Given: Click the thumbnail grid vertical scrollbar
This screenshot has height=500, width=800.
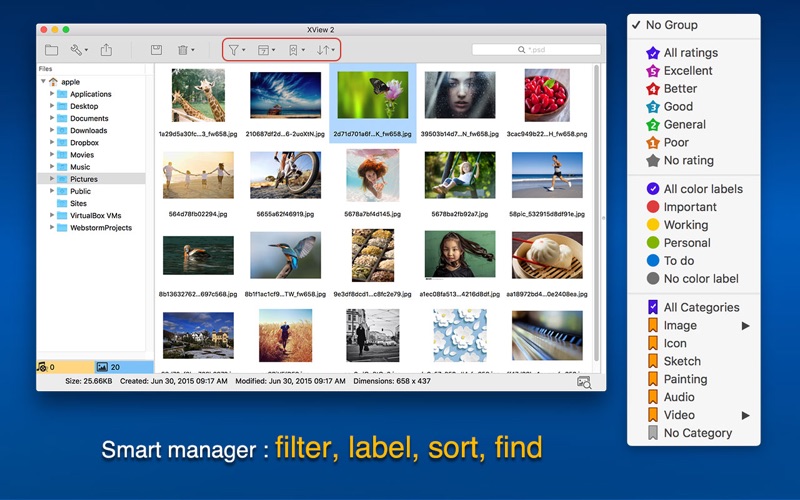Looking at the screenshot, I should (596, 212).
